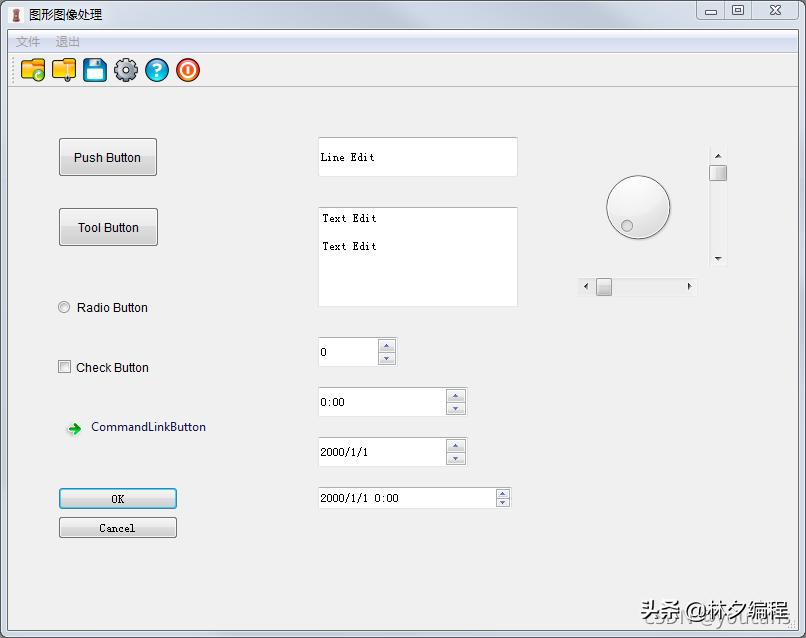Click the round dial knob
This screenshot has width=806, height=638.
point(638,207)
